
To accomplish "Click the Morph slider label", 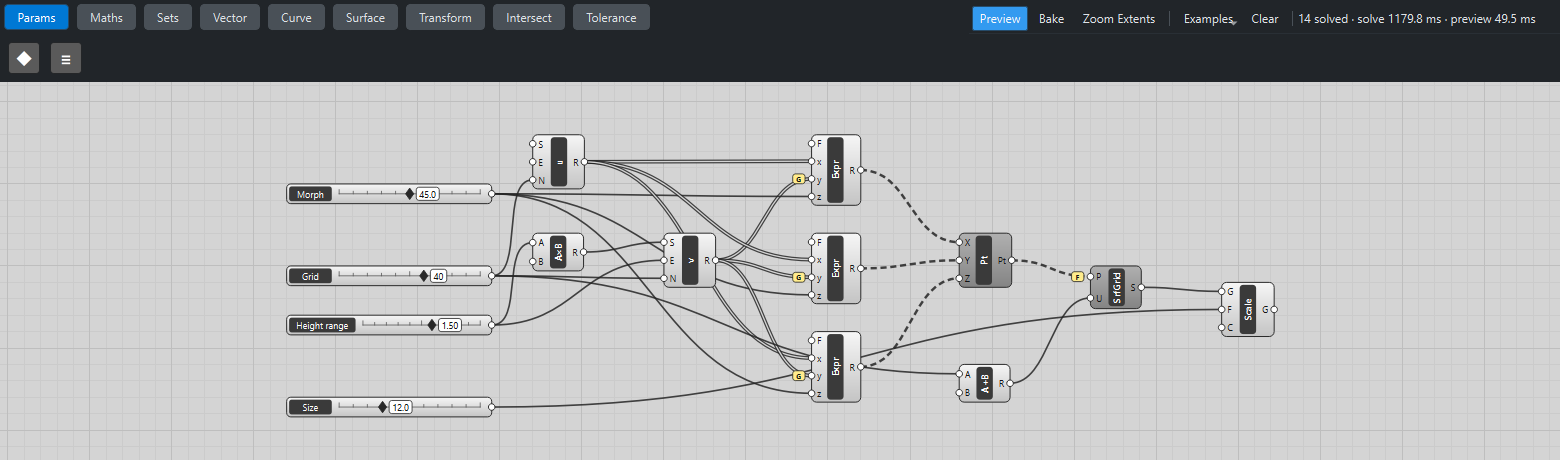I will (311, 194).
